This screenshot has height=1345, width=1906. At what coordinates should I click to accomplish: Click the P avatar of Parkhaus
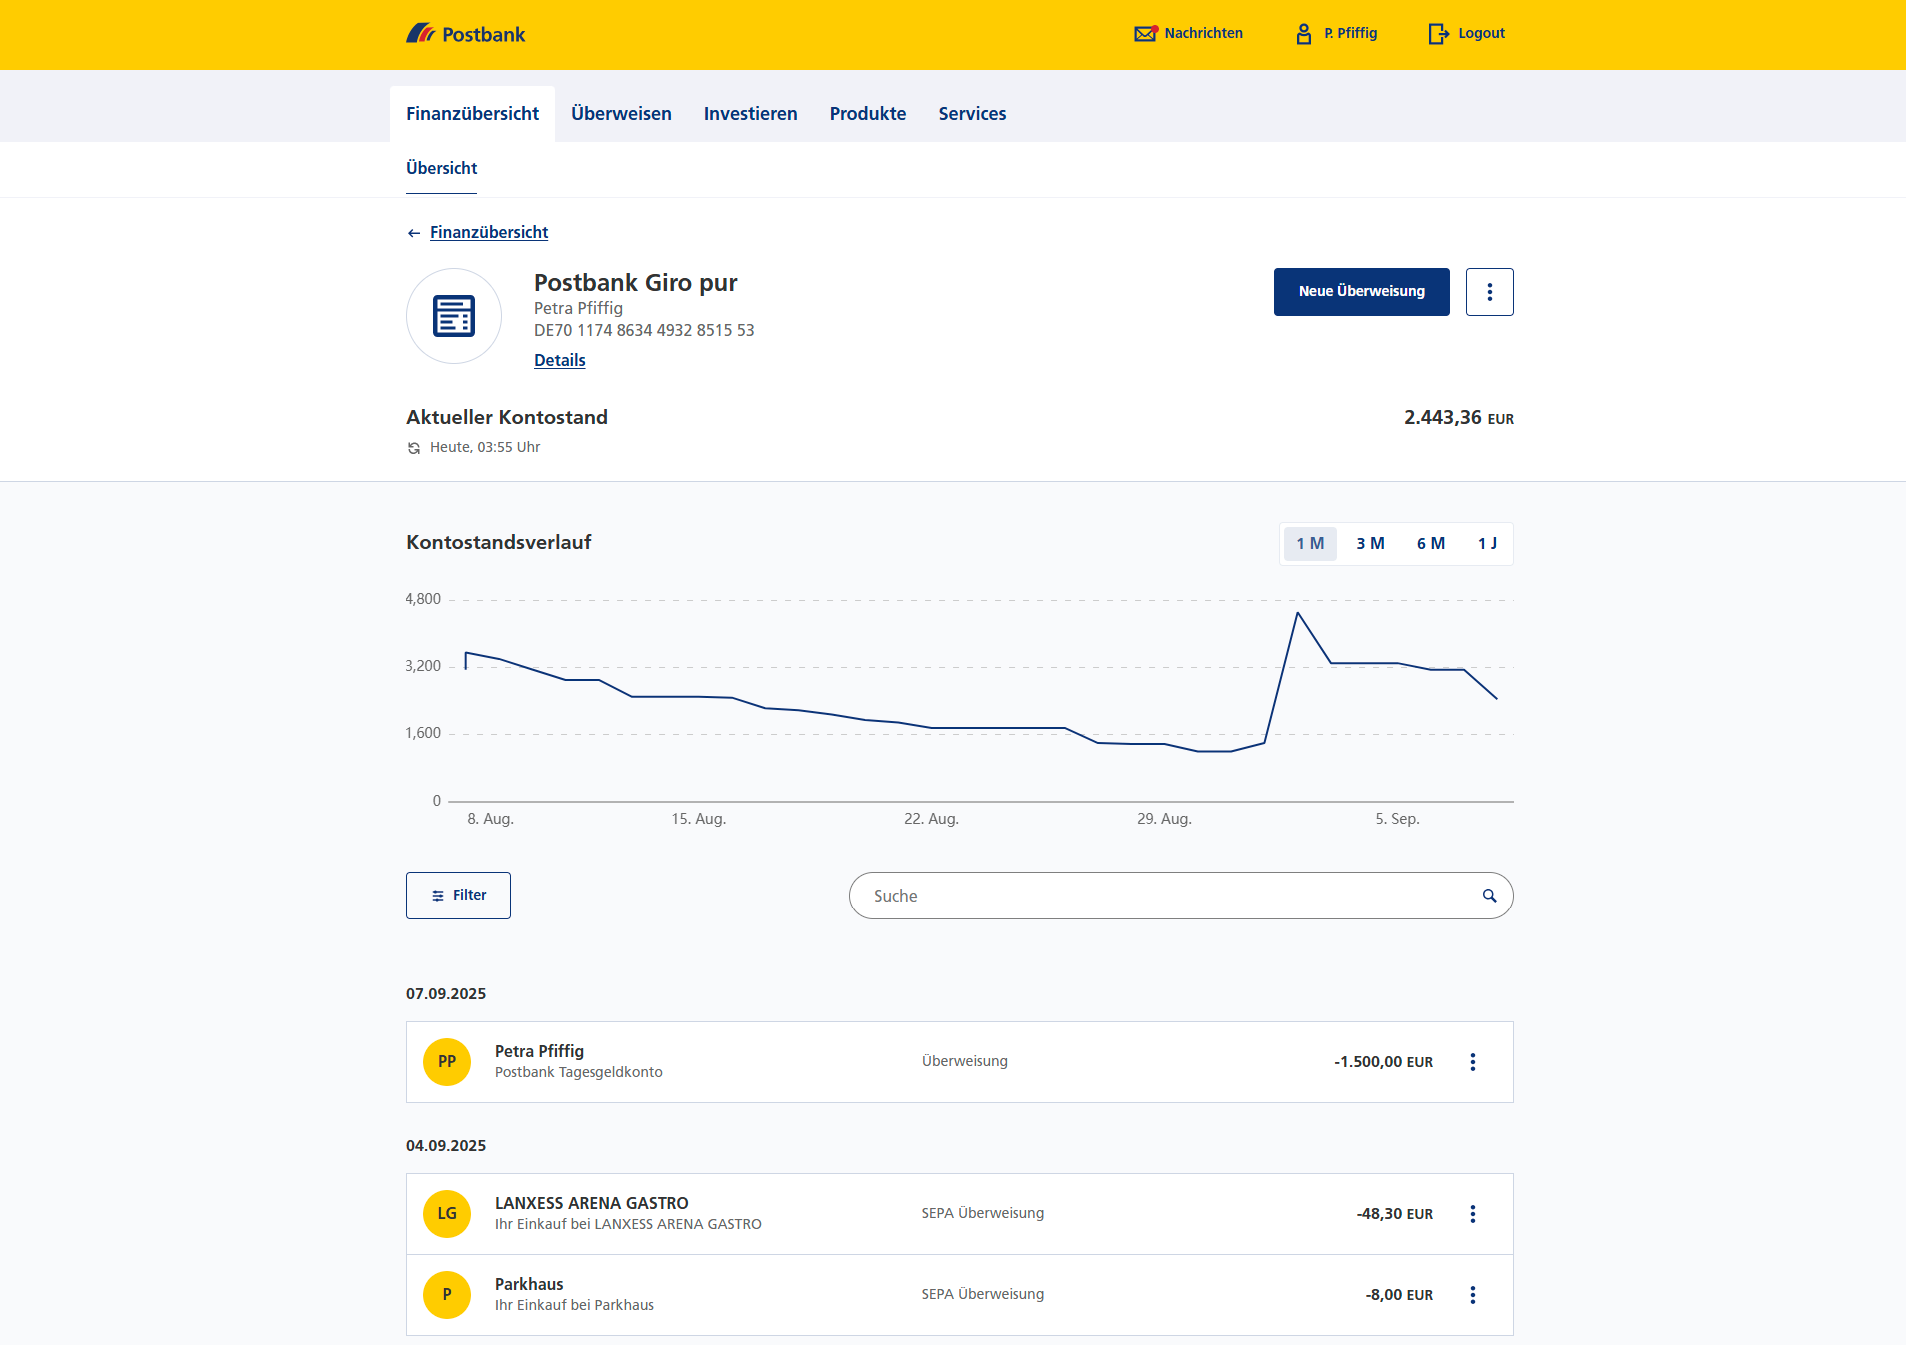coord(447,1295)
